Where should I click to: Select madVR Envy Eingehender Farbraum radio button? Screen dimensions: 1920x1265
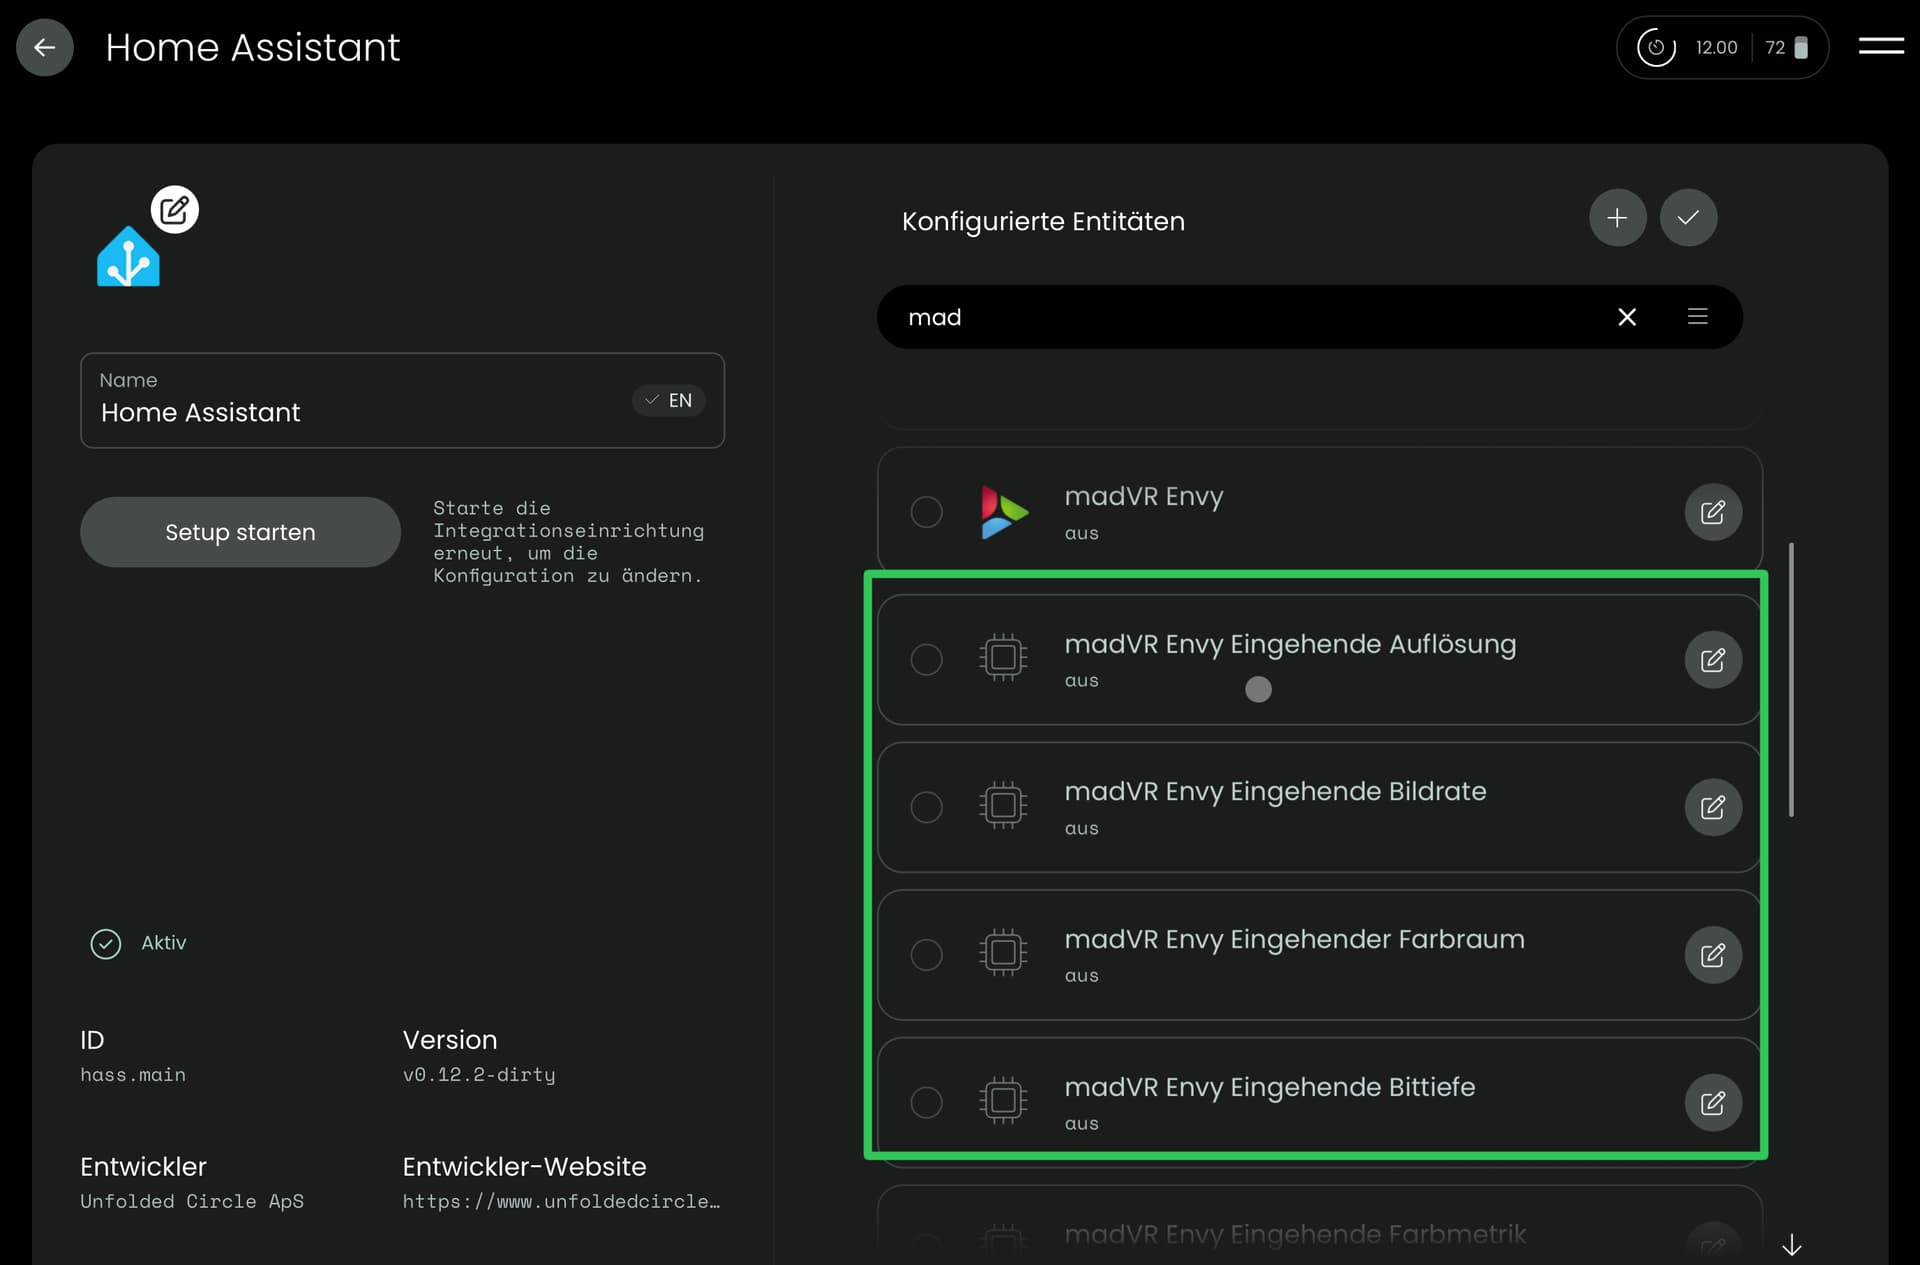[926, 955]
